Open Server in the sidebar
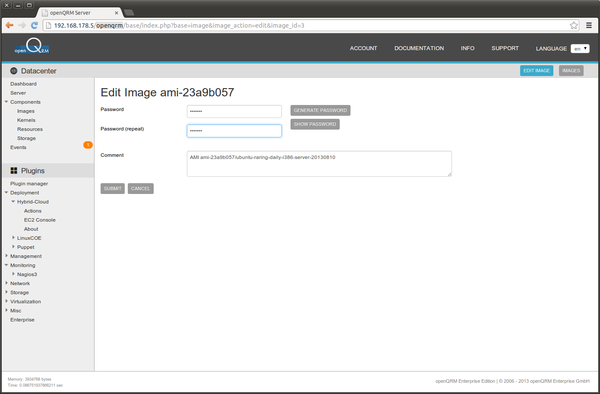Image resolution: width=600 pixels, height=394 pixels. pos(18,93)
